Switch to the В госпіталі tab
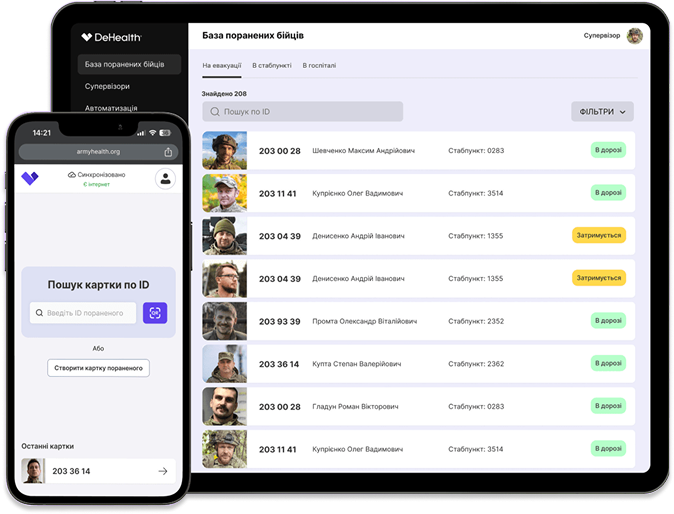 (319, 66)
